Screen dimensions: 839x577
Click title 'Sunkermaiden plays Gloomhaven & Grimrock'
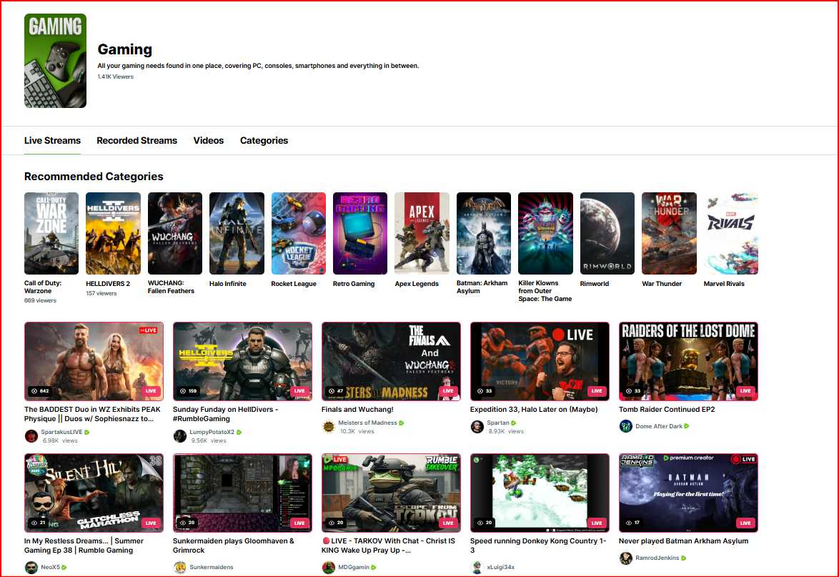click(233, 545)
